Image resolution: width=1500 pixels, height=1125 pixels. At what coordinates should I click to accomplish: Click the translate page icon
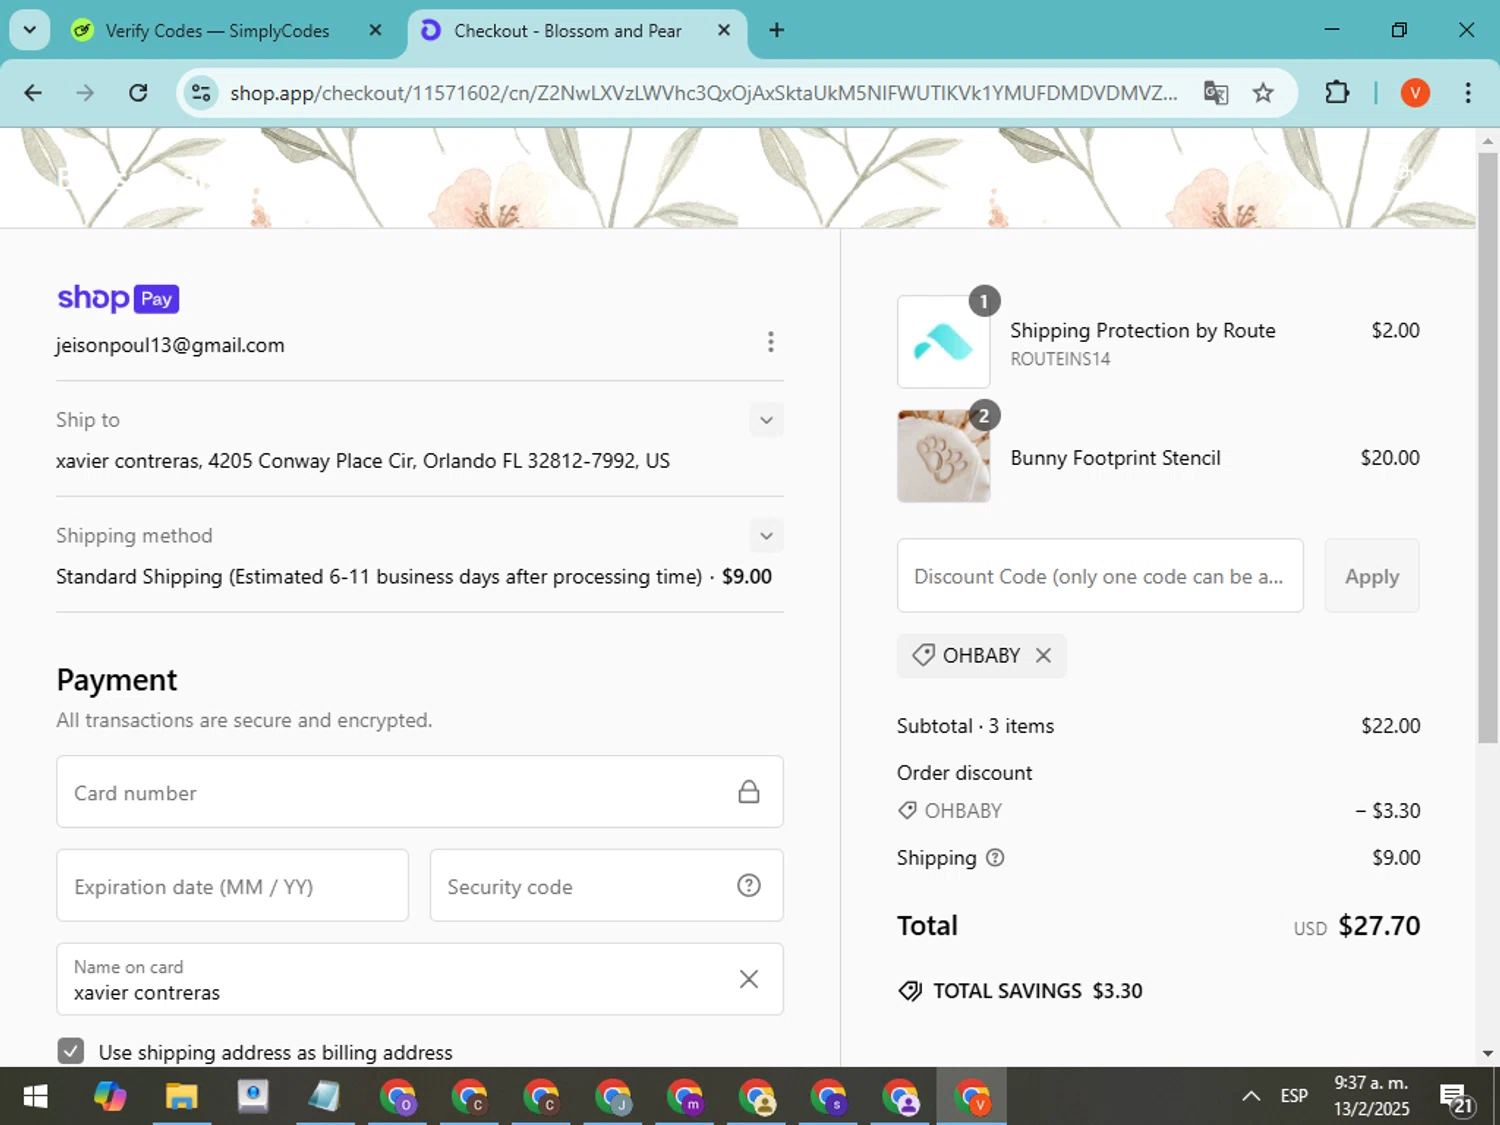[1216, 93]
